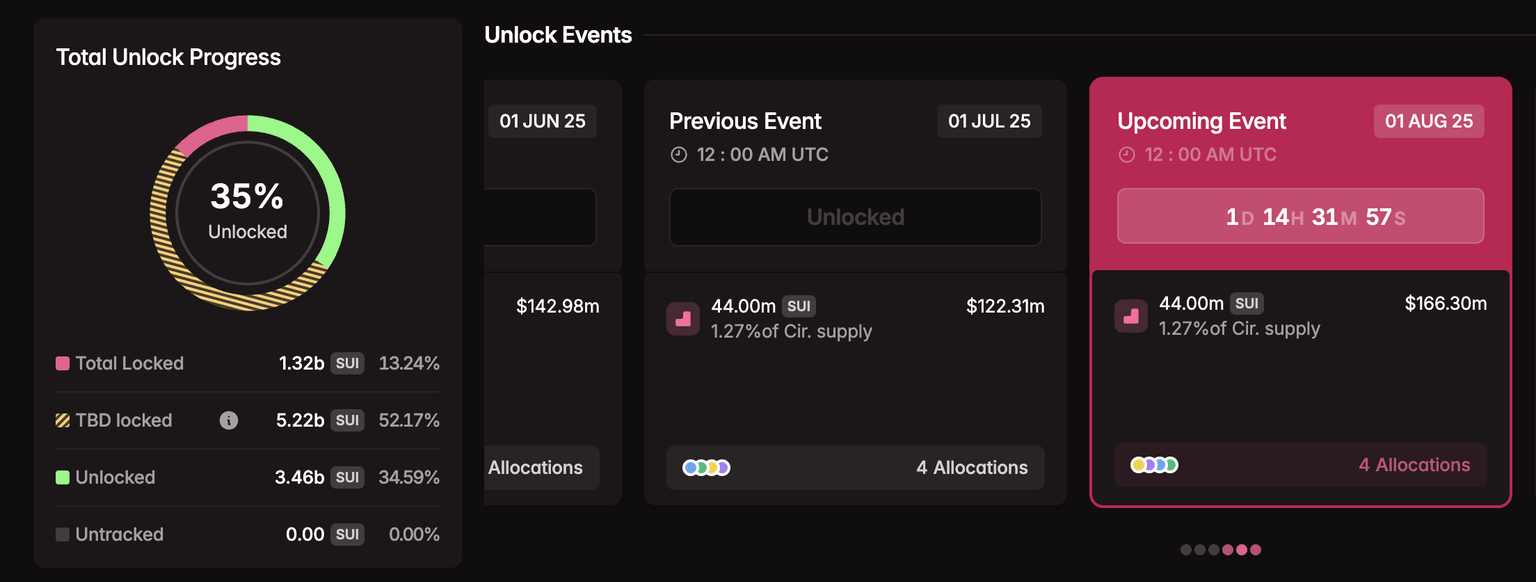Select the pink token icon in Upcoming Event
1536x582 pixels.
(x=1131, y=316)
